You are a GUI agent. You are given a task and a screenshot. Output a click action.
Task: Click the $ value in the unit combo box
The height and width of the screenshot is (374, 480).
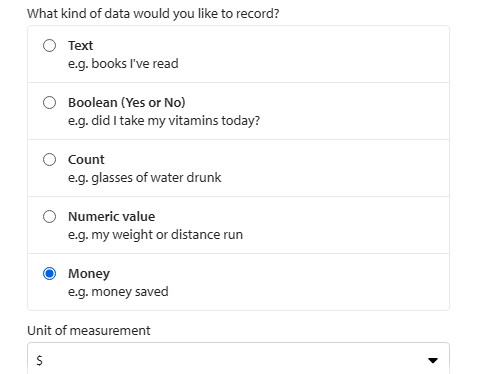point(39,360)
